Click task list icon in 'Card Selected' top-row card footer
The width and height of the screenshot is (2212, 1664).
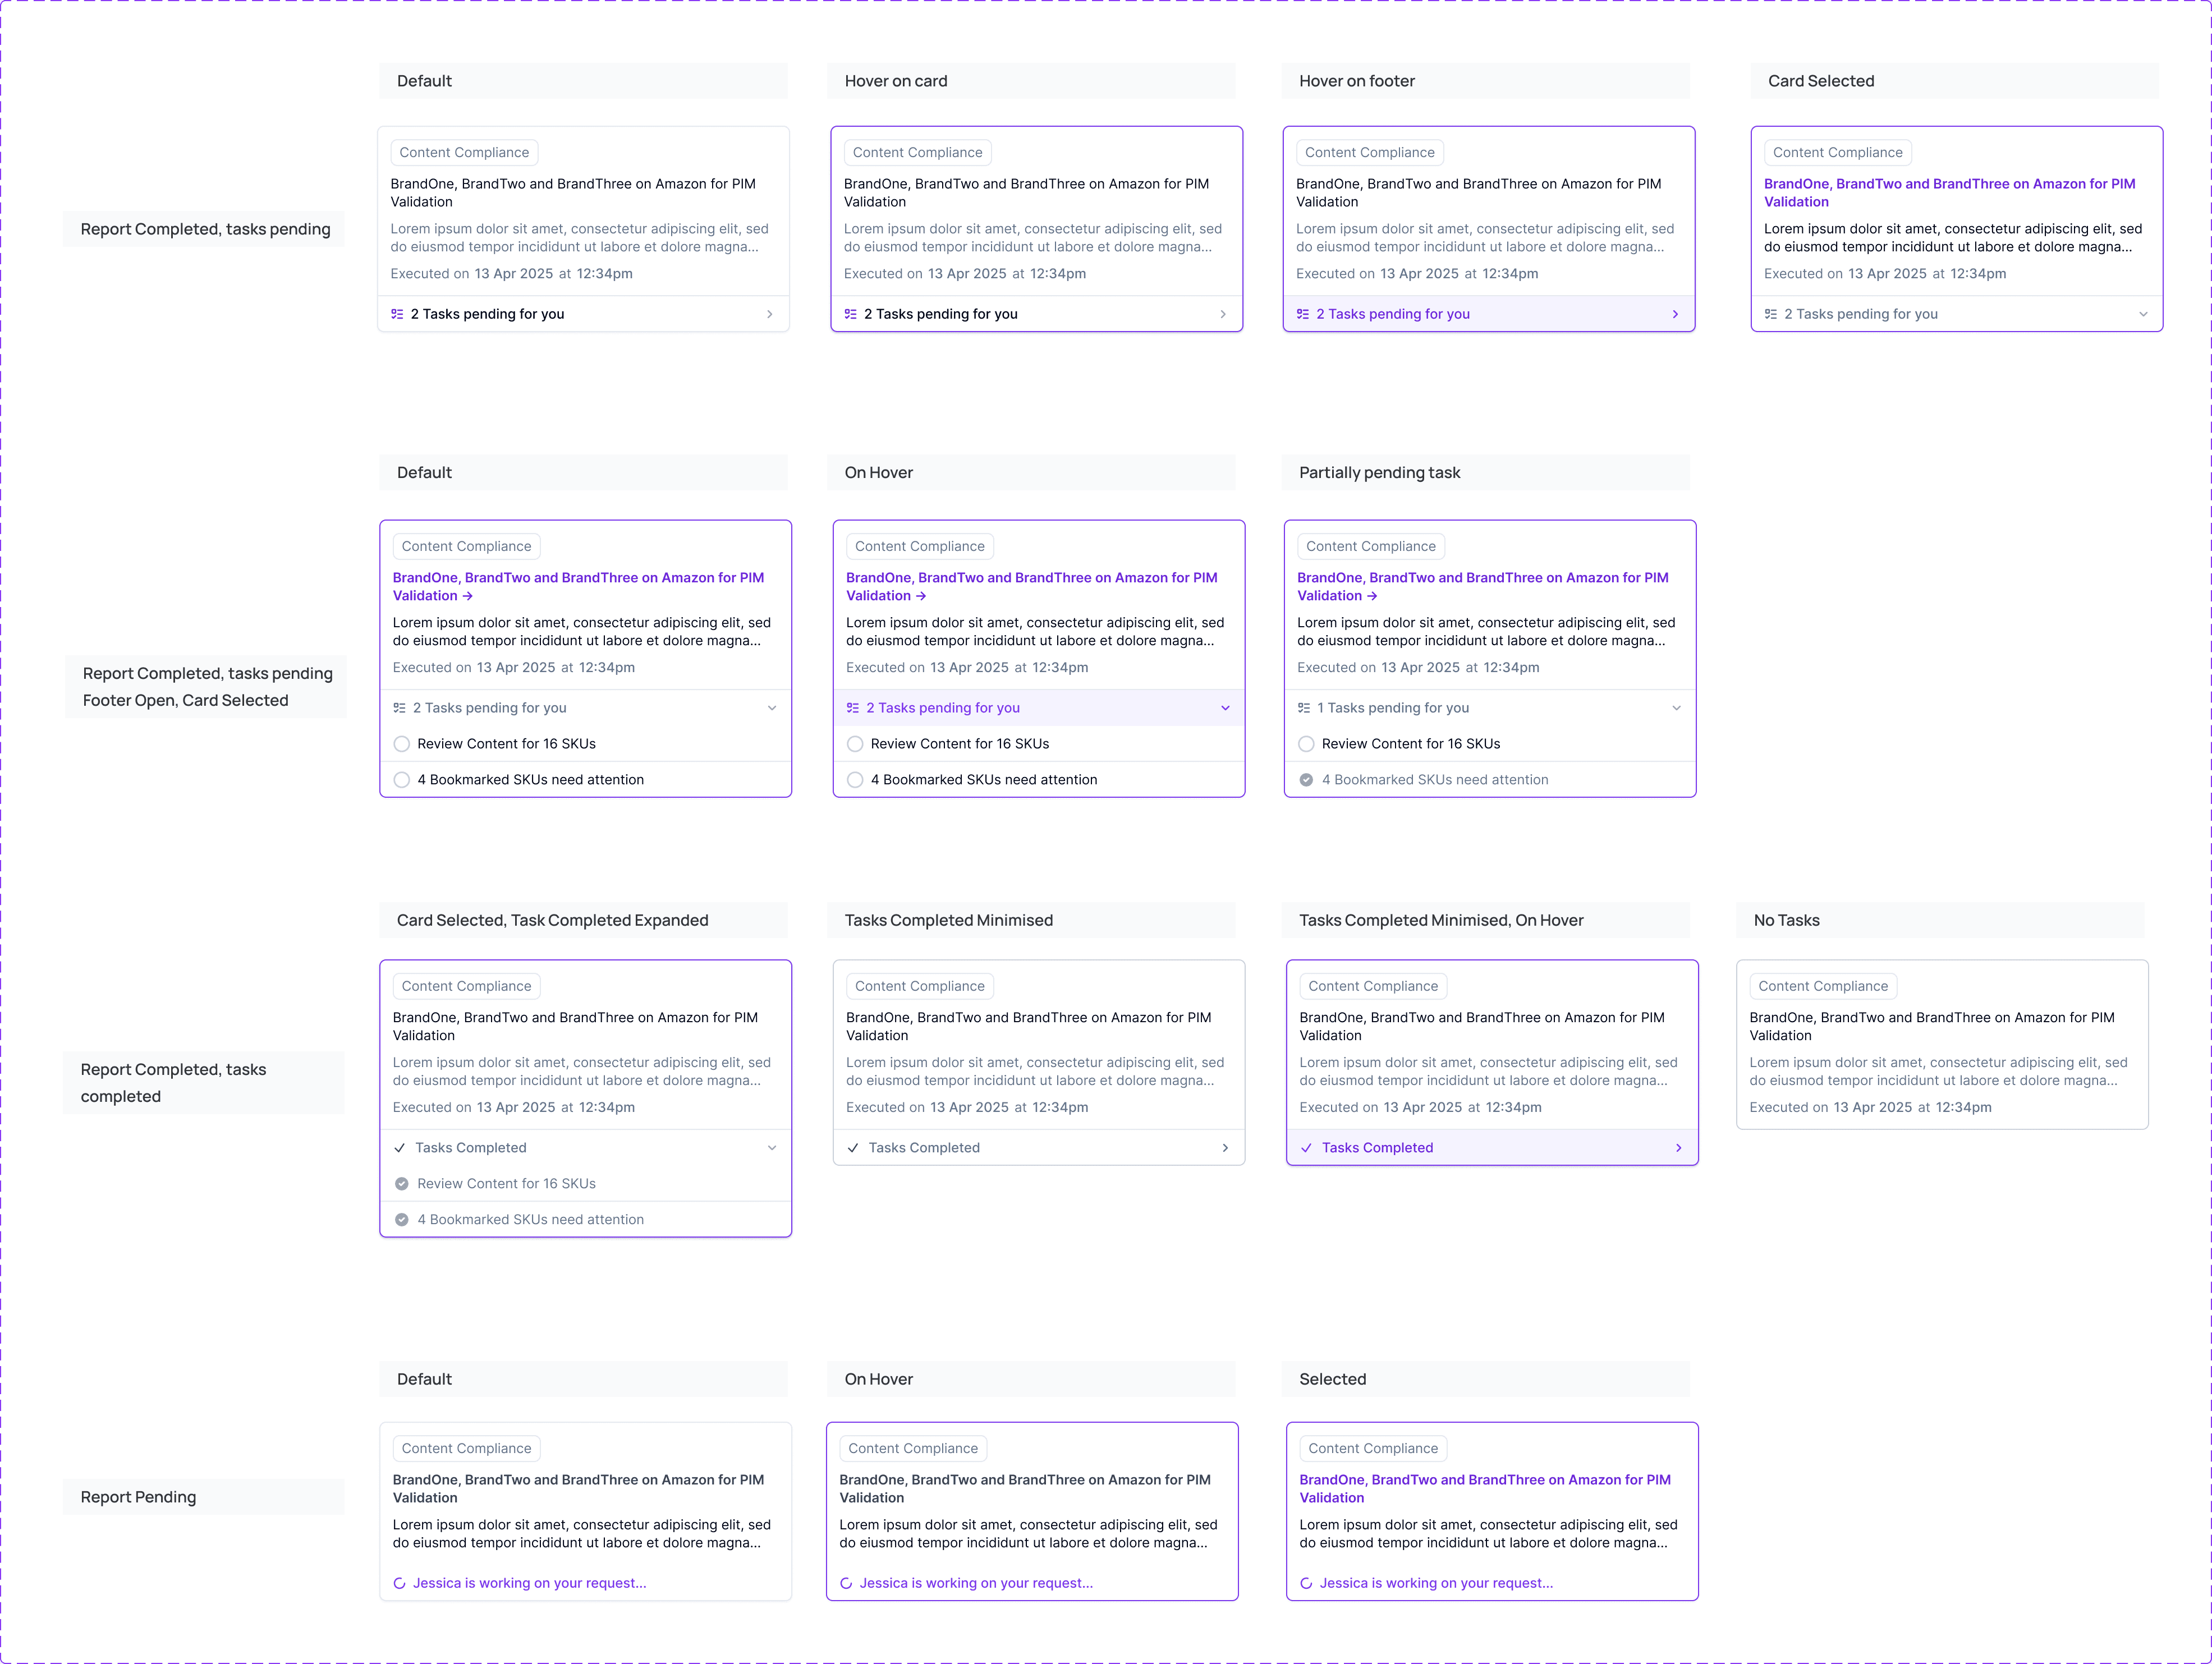tap(1771, 314)
